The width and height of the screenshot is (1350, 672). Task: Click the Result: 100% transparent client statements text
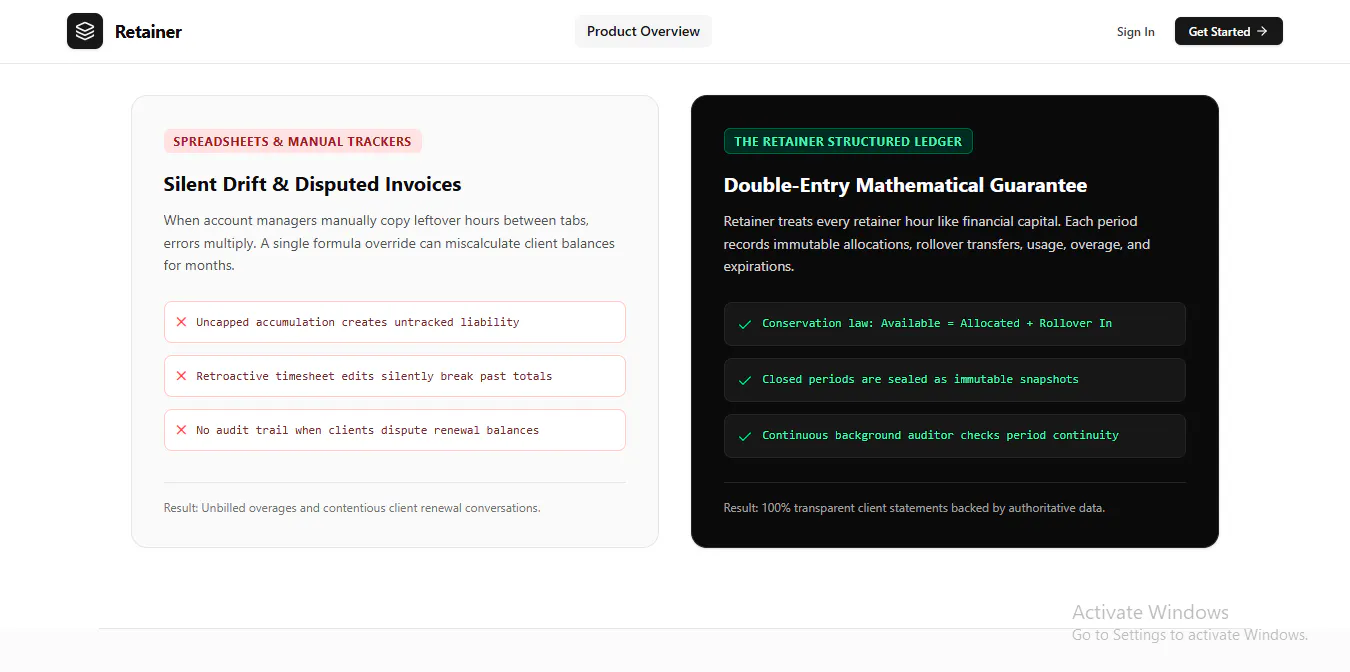coord(914,508)
